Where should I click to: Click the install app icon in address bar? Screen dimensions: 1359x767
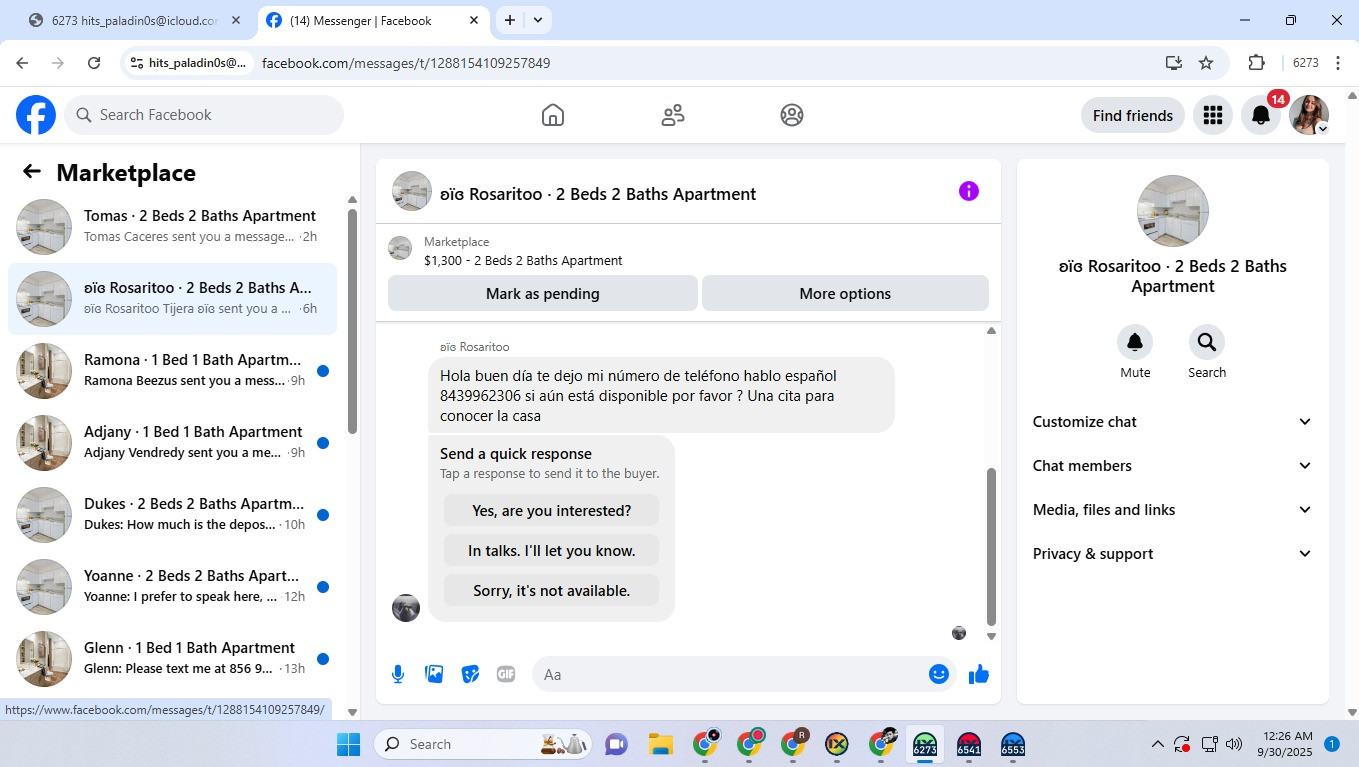pyautogui.click(x=1174, y=63)
